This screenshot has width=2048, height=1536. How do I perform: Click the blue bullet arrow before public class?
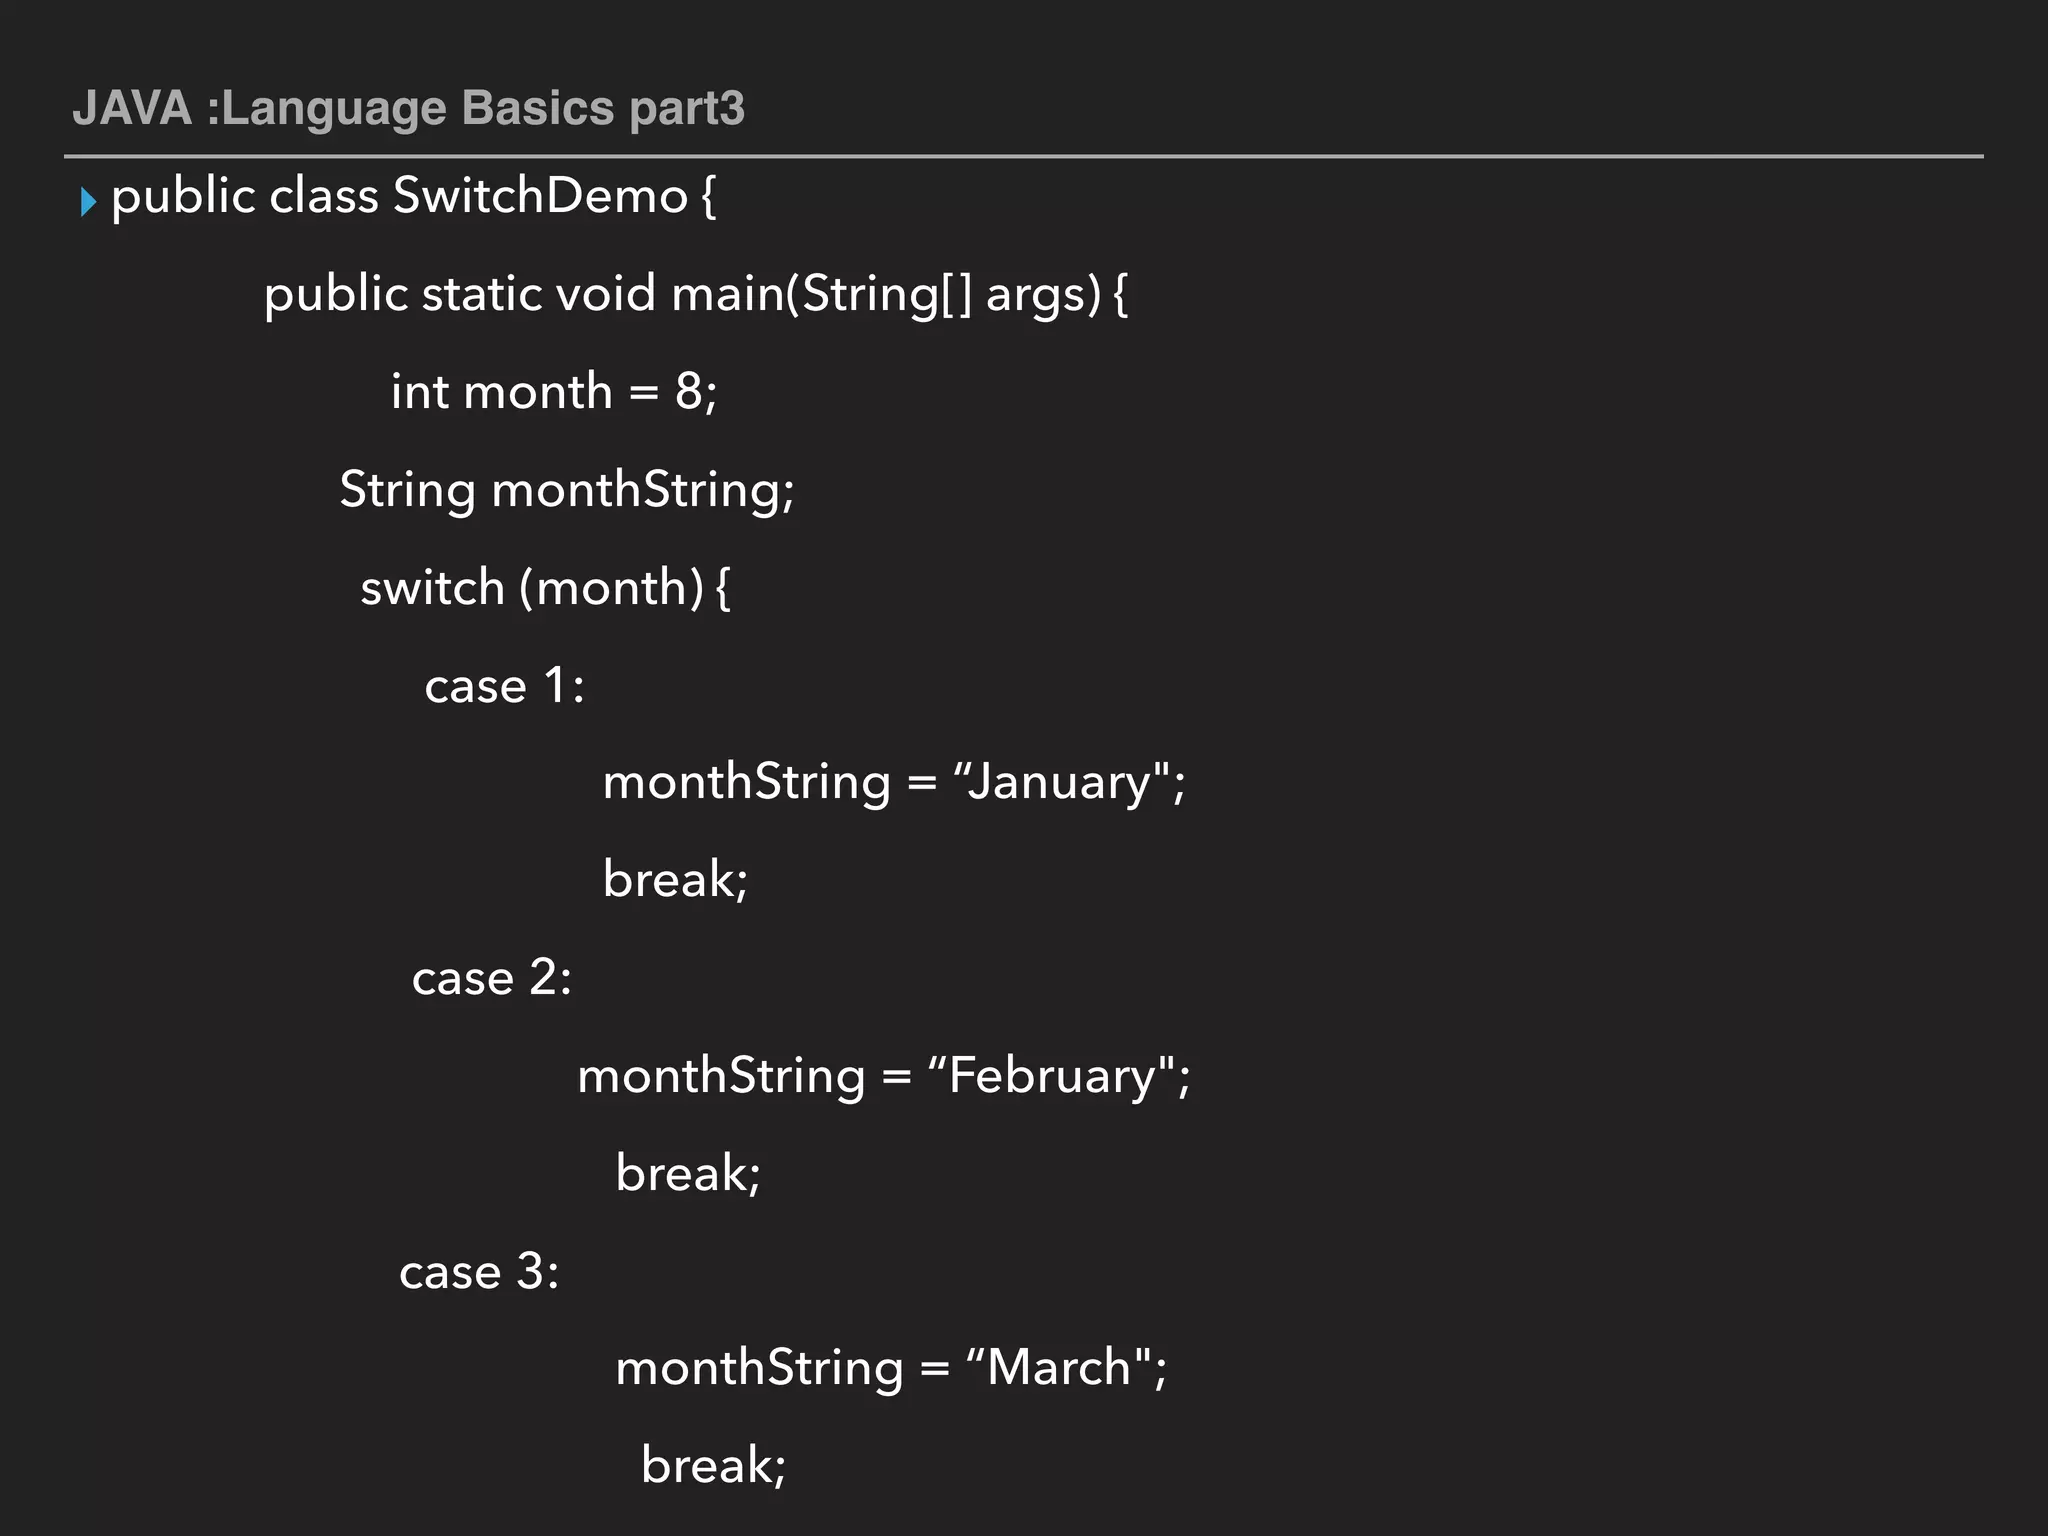pyautogui.click(x=88, y=201)
